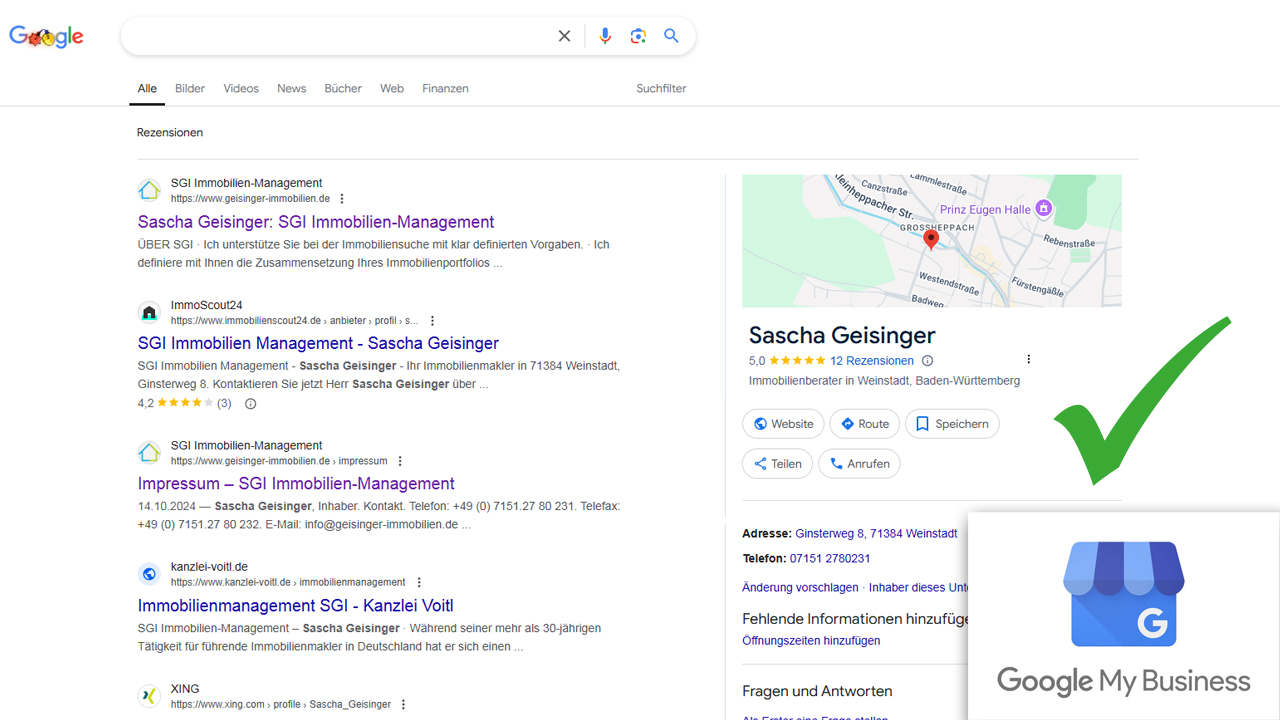Switch to the News tab
Screen dimensions: 1280x720
click(291, 88)
